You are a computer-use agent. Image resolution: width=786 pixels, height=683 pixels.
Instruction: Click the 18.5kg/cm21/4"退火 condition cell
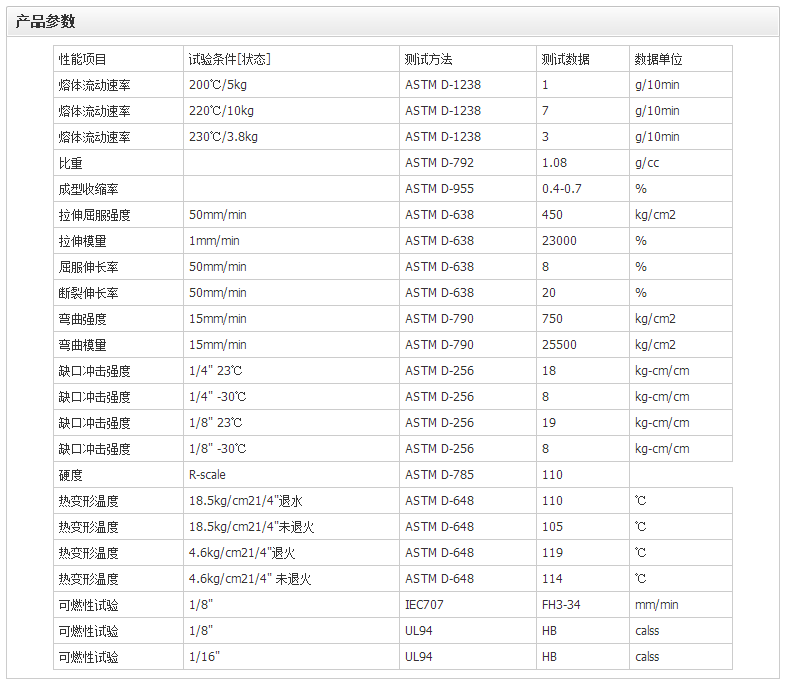point(291,502)
